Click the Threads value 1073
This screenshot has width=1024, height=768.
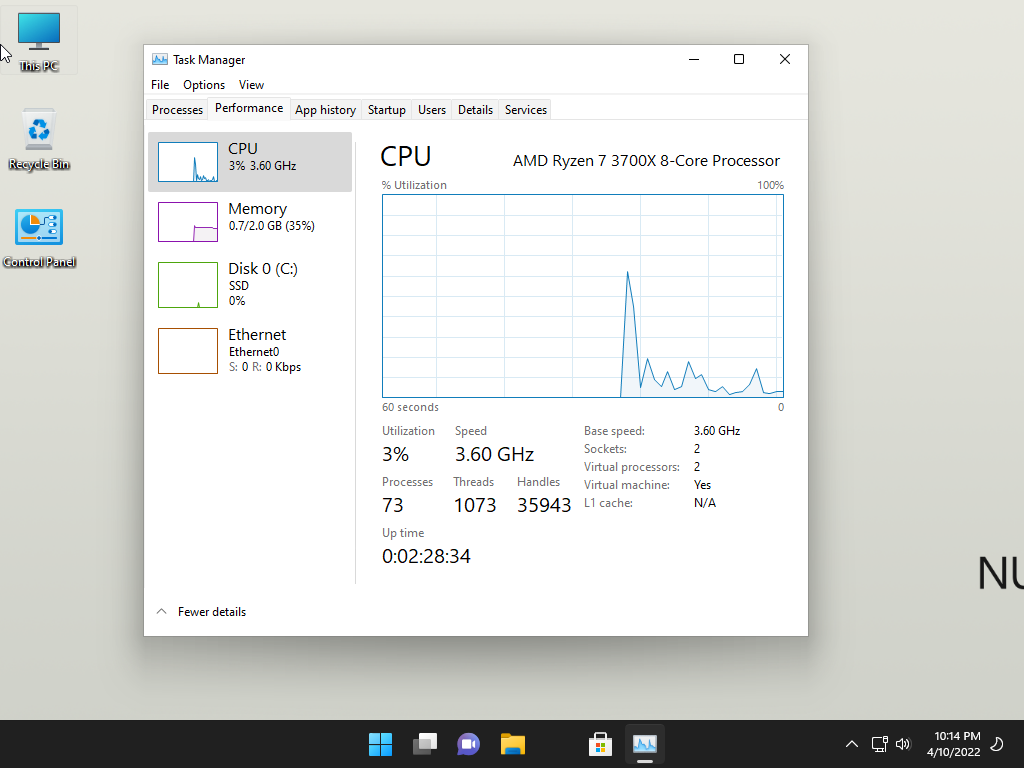pos(475,505)
